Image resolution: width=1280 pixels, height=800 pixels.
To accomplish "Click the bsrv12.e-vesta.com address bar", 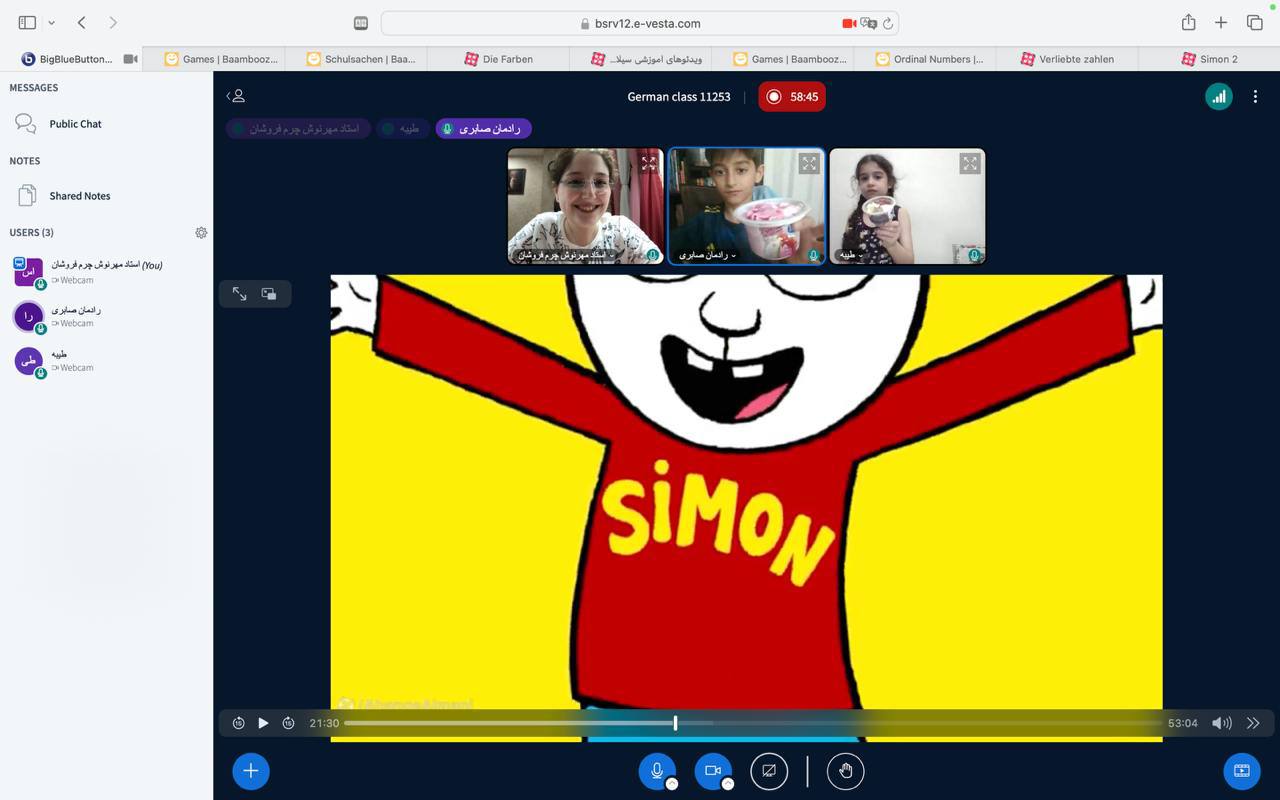I will coord(640,23).
